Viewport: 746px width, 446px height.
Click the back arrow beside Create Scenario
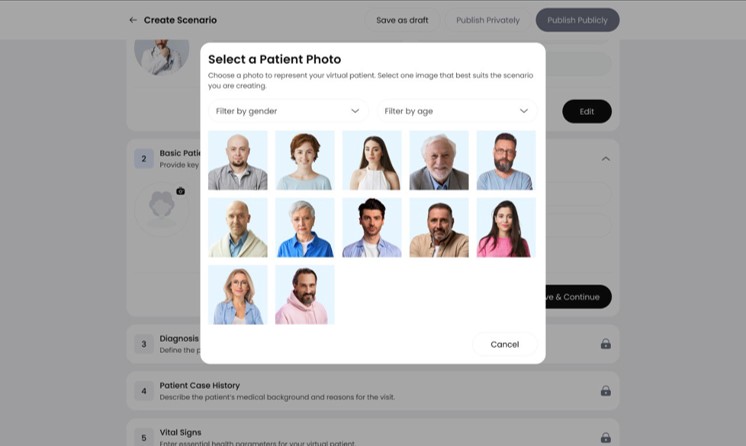click(x=133, y=20)
